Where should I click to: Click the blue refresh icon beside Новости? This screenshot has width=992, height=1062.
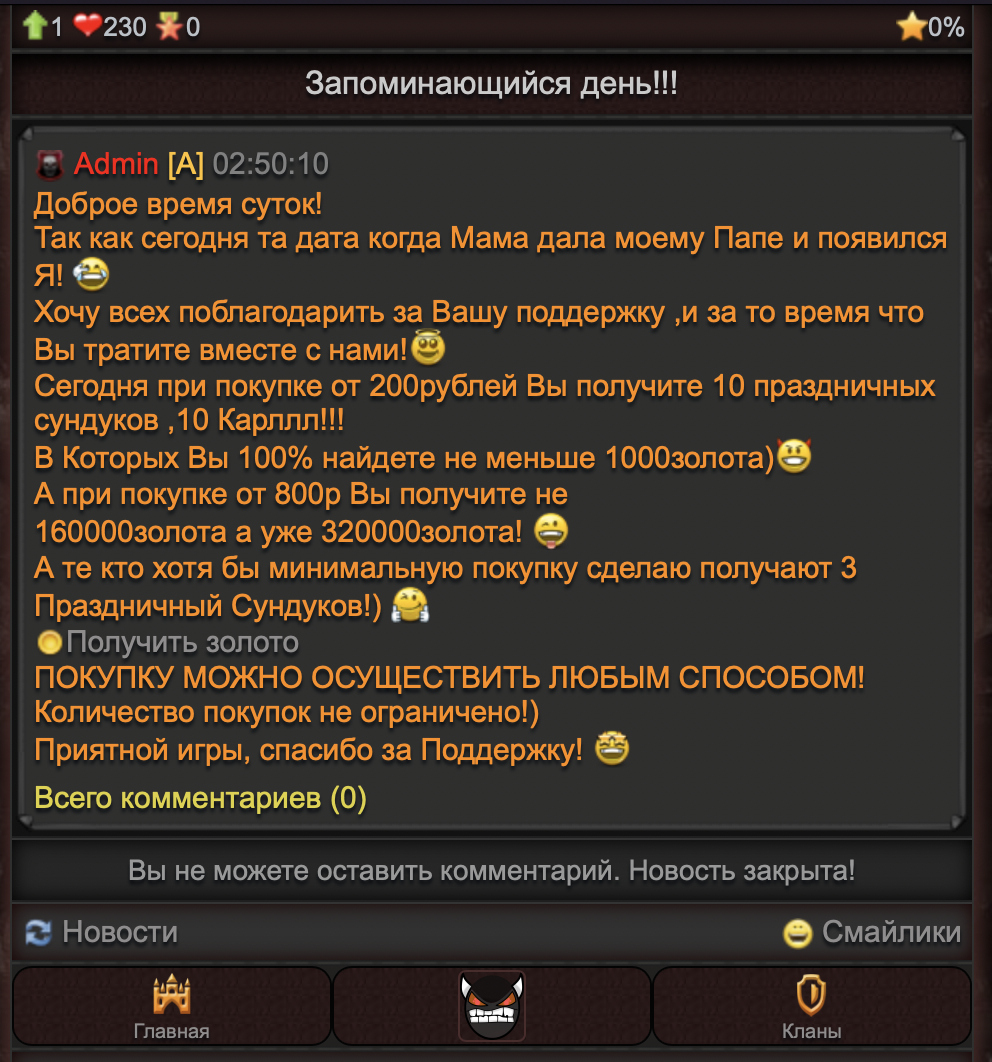[x=39, y=933]
